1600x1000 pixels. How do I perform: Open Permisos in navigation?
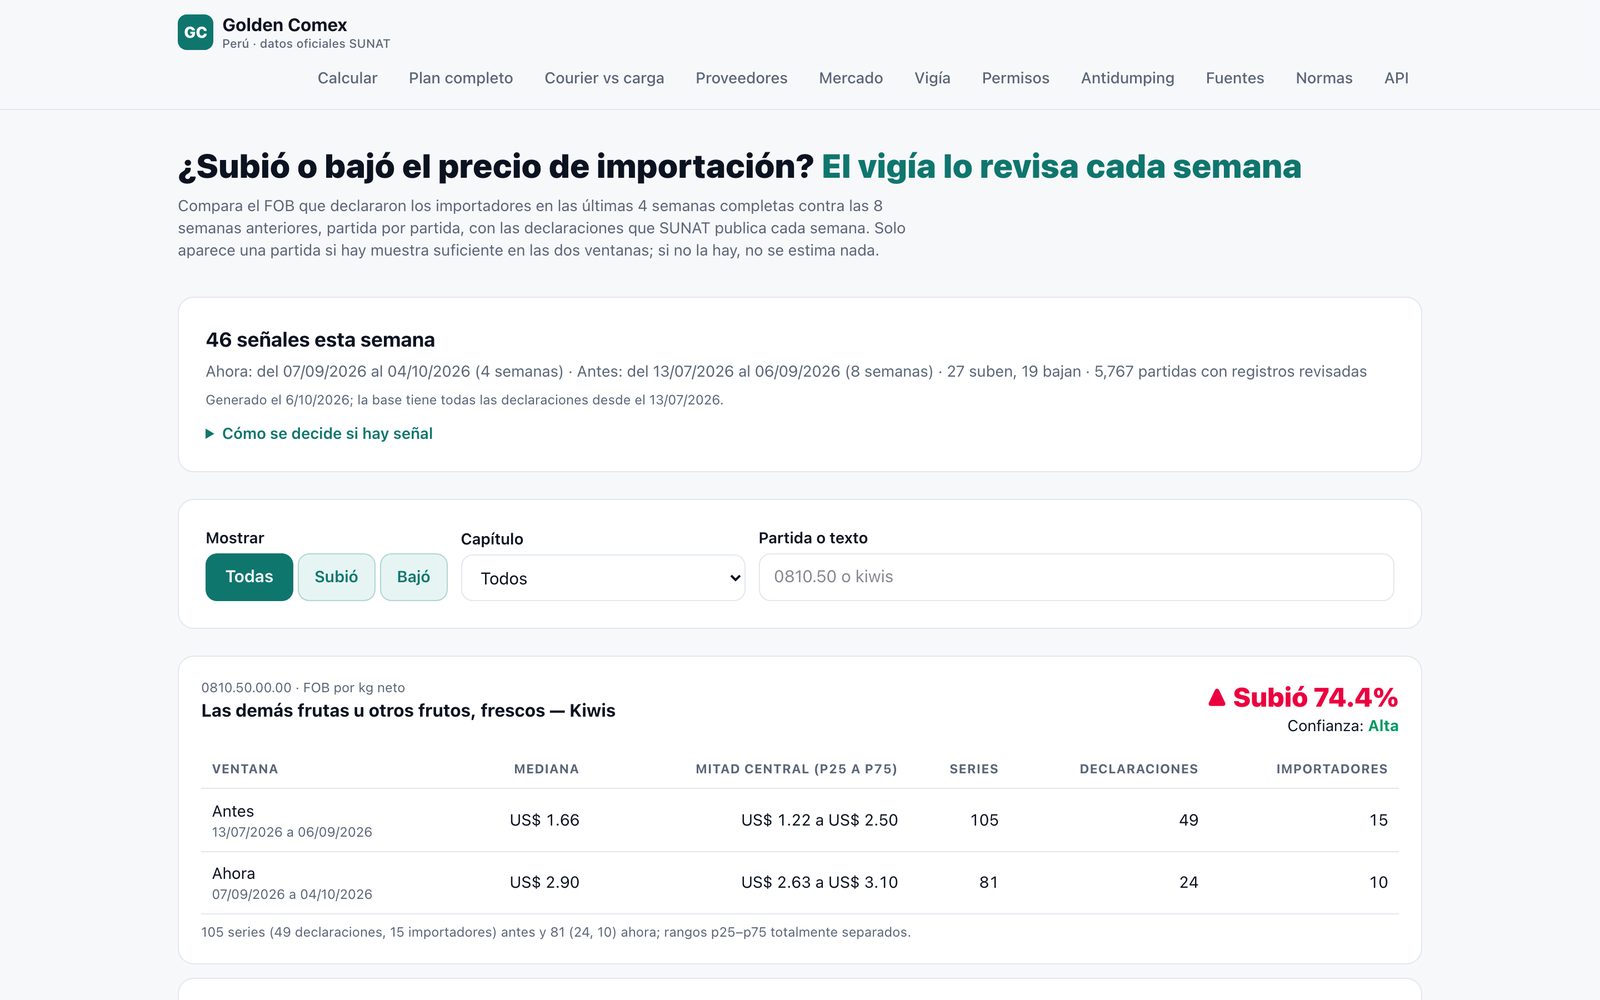click(x=1015, y=78)
